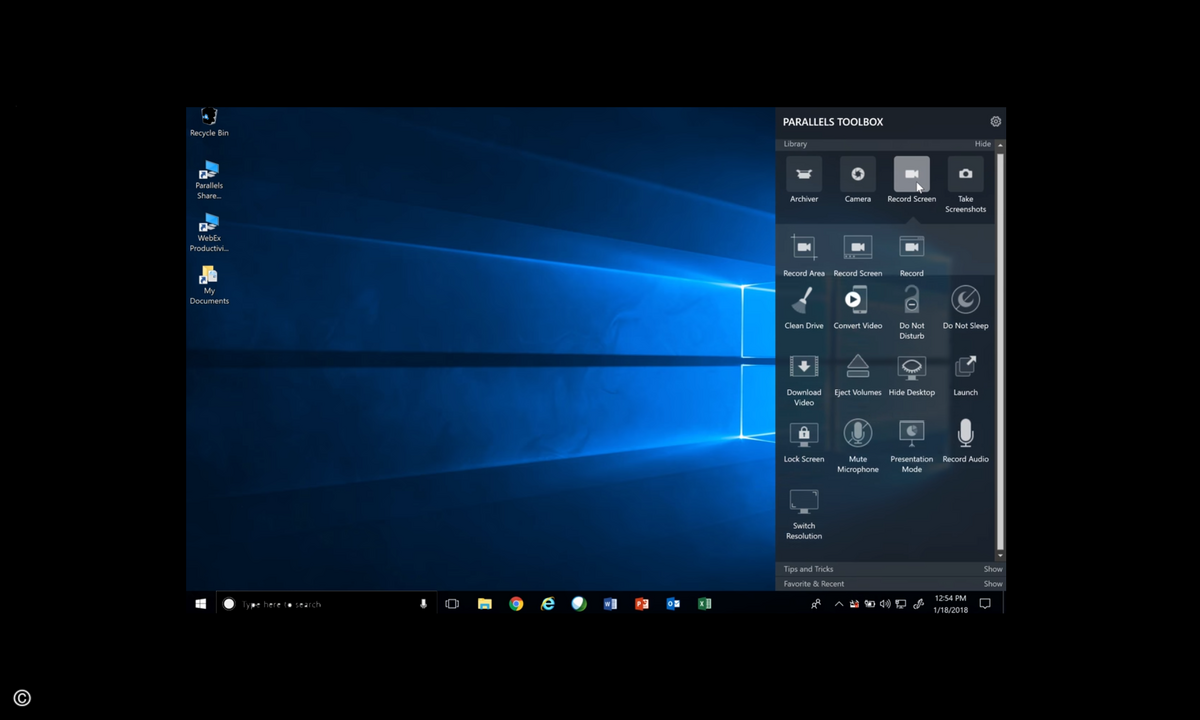Click the Eject Volumes tool
Viewport: 1200px width, 720px height.
pyautogui.click(x=858, y=374)
